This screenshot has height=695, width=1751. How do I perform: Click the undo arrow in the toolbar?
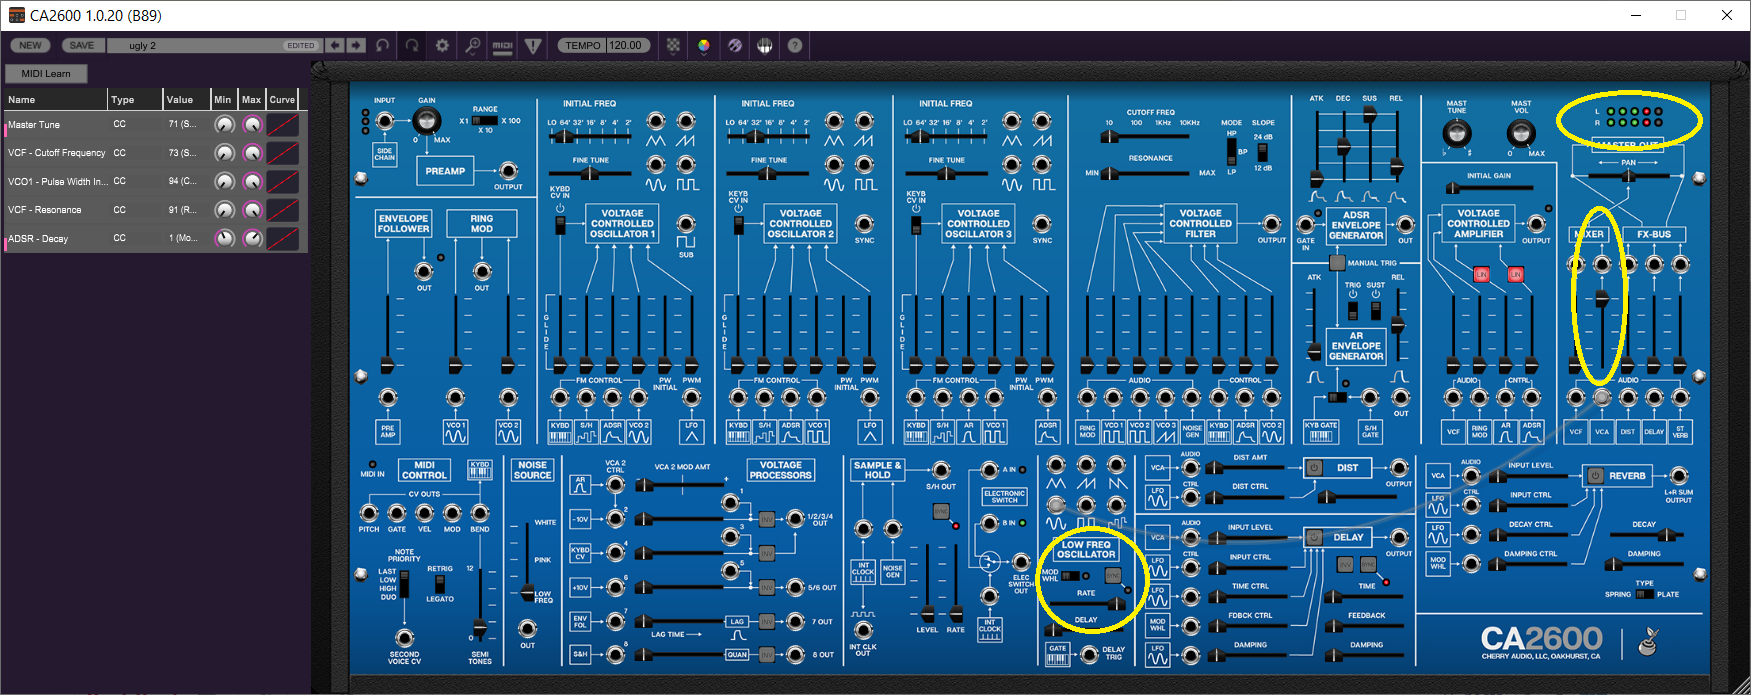(382, 45)
